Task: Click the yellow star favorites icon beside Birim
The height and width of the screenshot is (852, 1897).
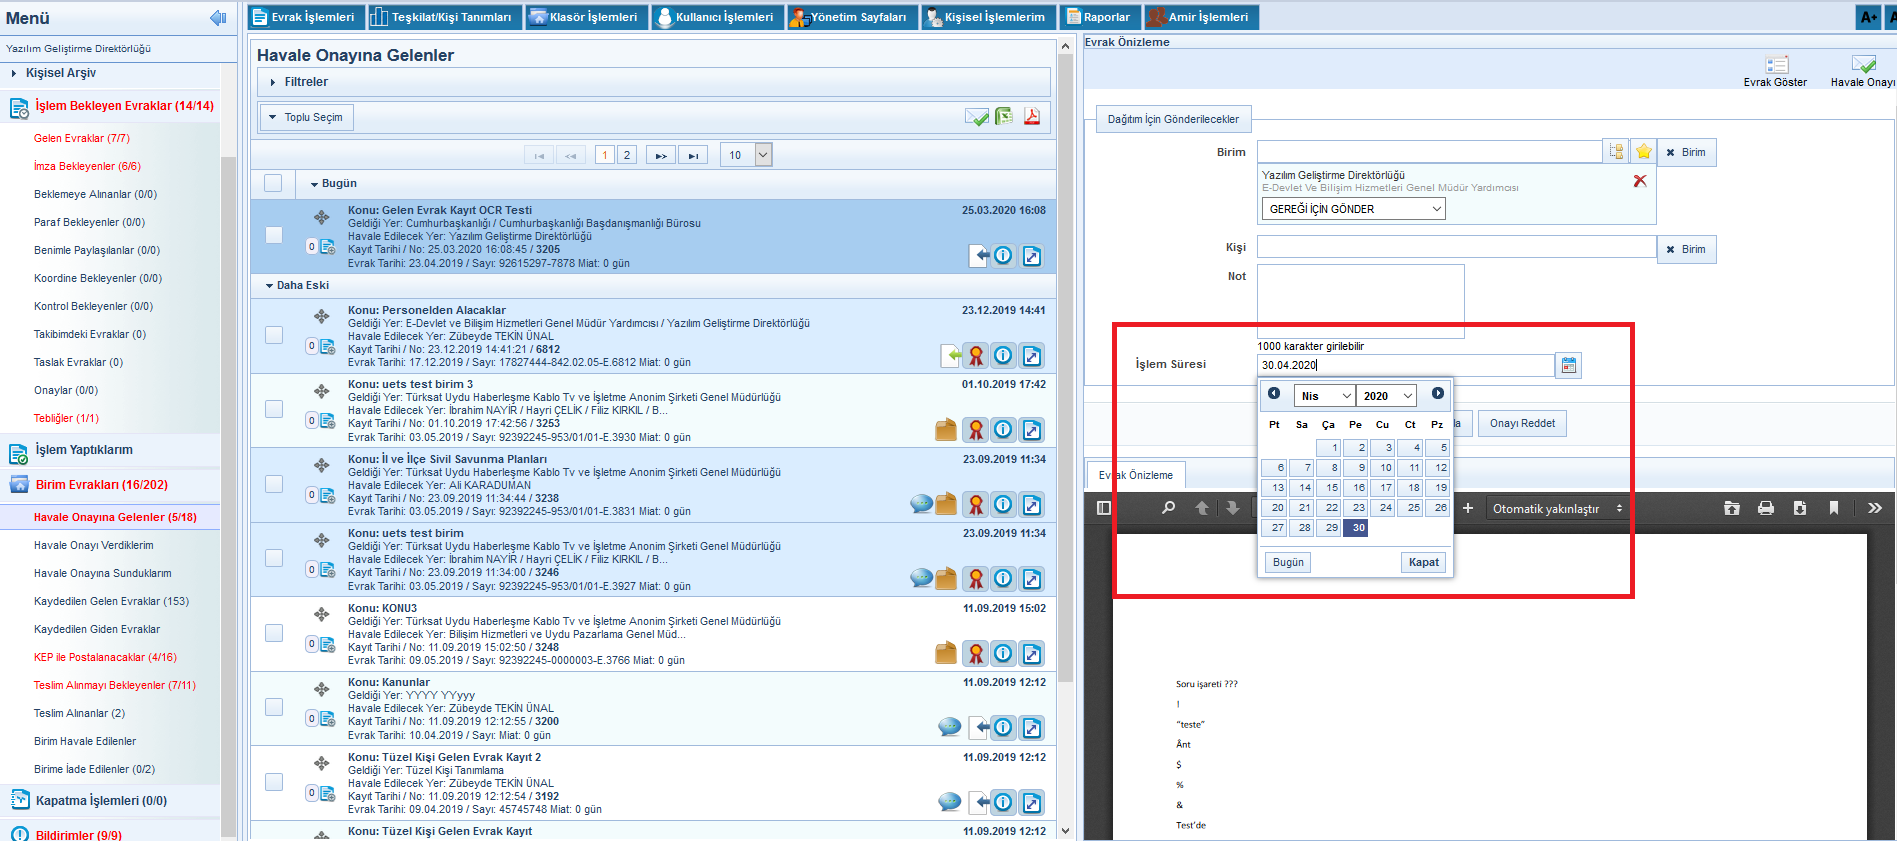Action: [x=1643, y=152]
